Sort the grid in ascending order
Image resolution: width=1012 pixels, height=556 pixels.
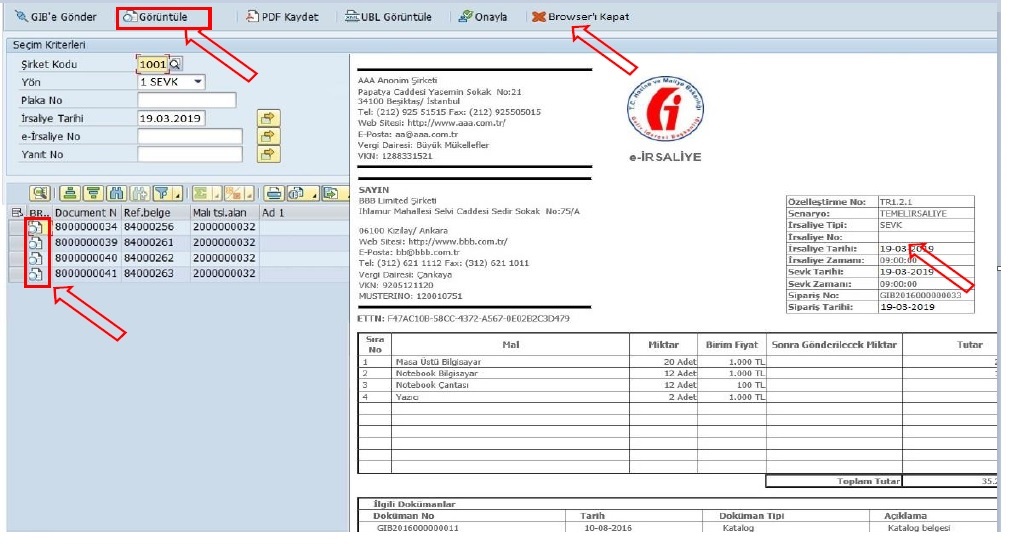(71, 194)
